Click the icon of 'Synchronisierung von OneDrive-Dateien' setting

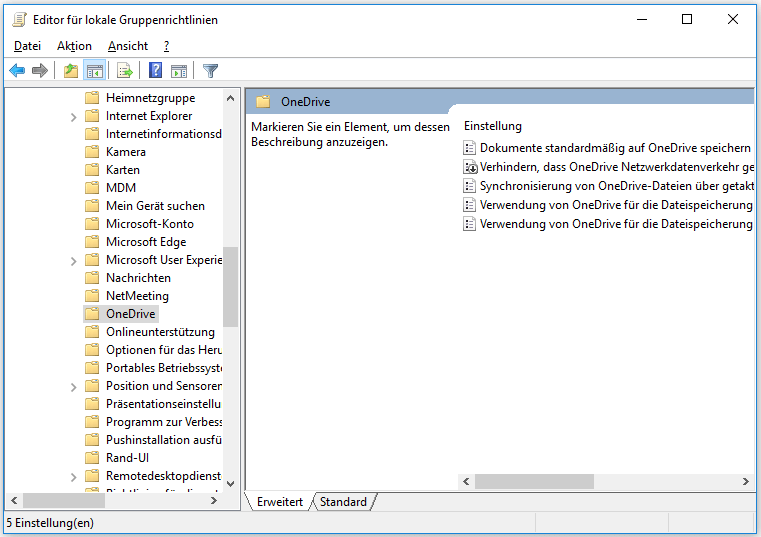469,186
